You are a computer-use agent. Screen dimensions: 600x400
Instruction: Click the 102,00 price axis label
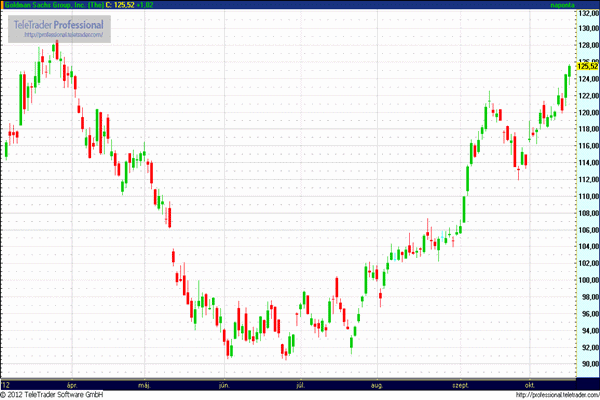(589, 263)
